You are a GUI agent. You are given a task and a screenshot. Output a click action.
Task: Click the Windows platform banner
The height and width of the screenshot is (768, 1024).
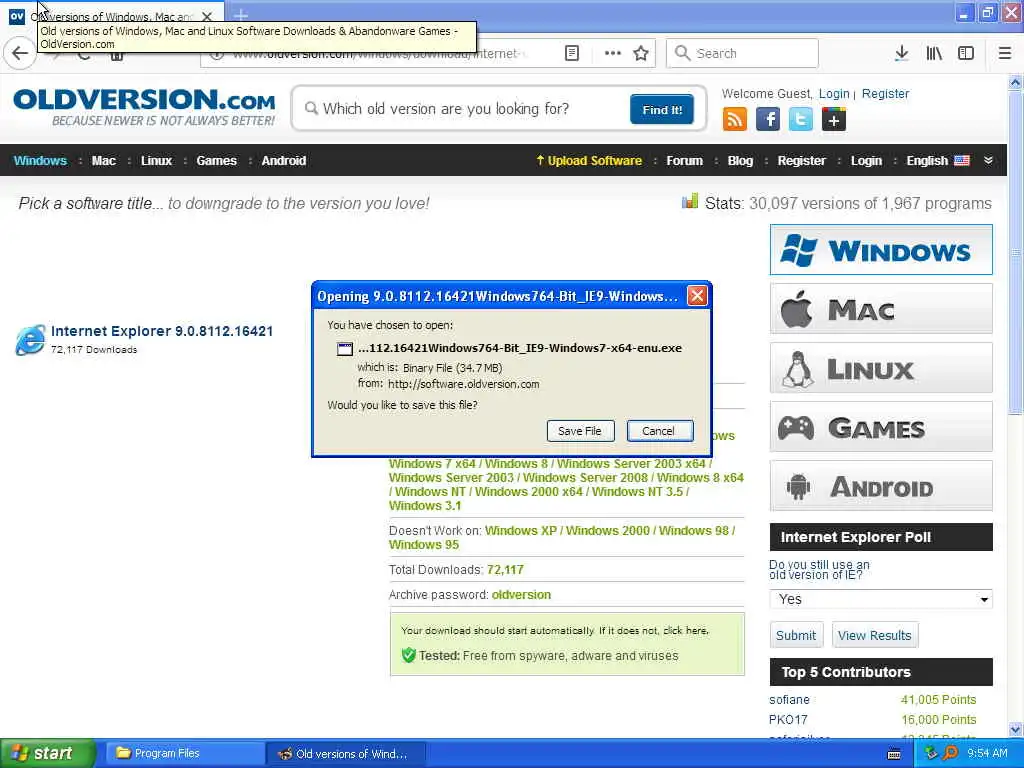(881, 250)
